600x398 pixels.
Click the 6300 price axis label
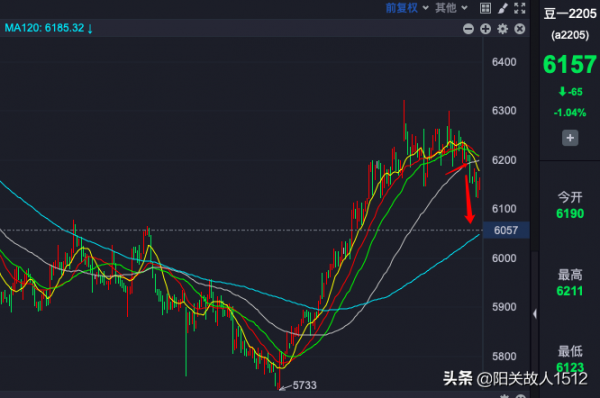[504, 111]
